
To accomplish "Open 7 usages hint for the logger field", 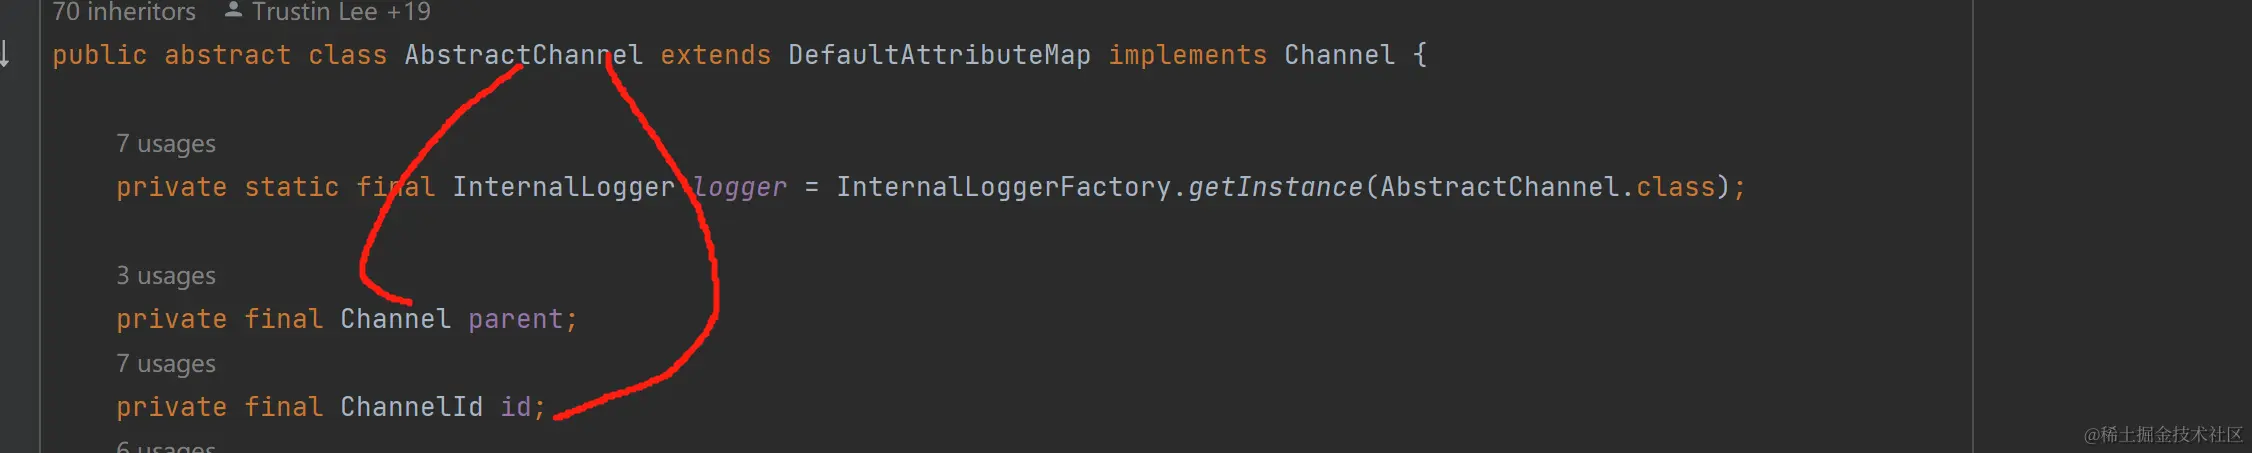I will click(x=166, y=144).
